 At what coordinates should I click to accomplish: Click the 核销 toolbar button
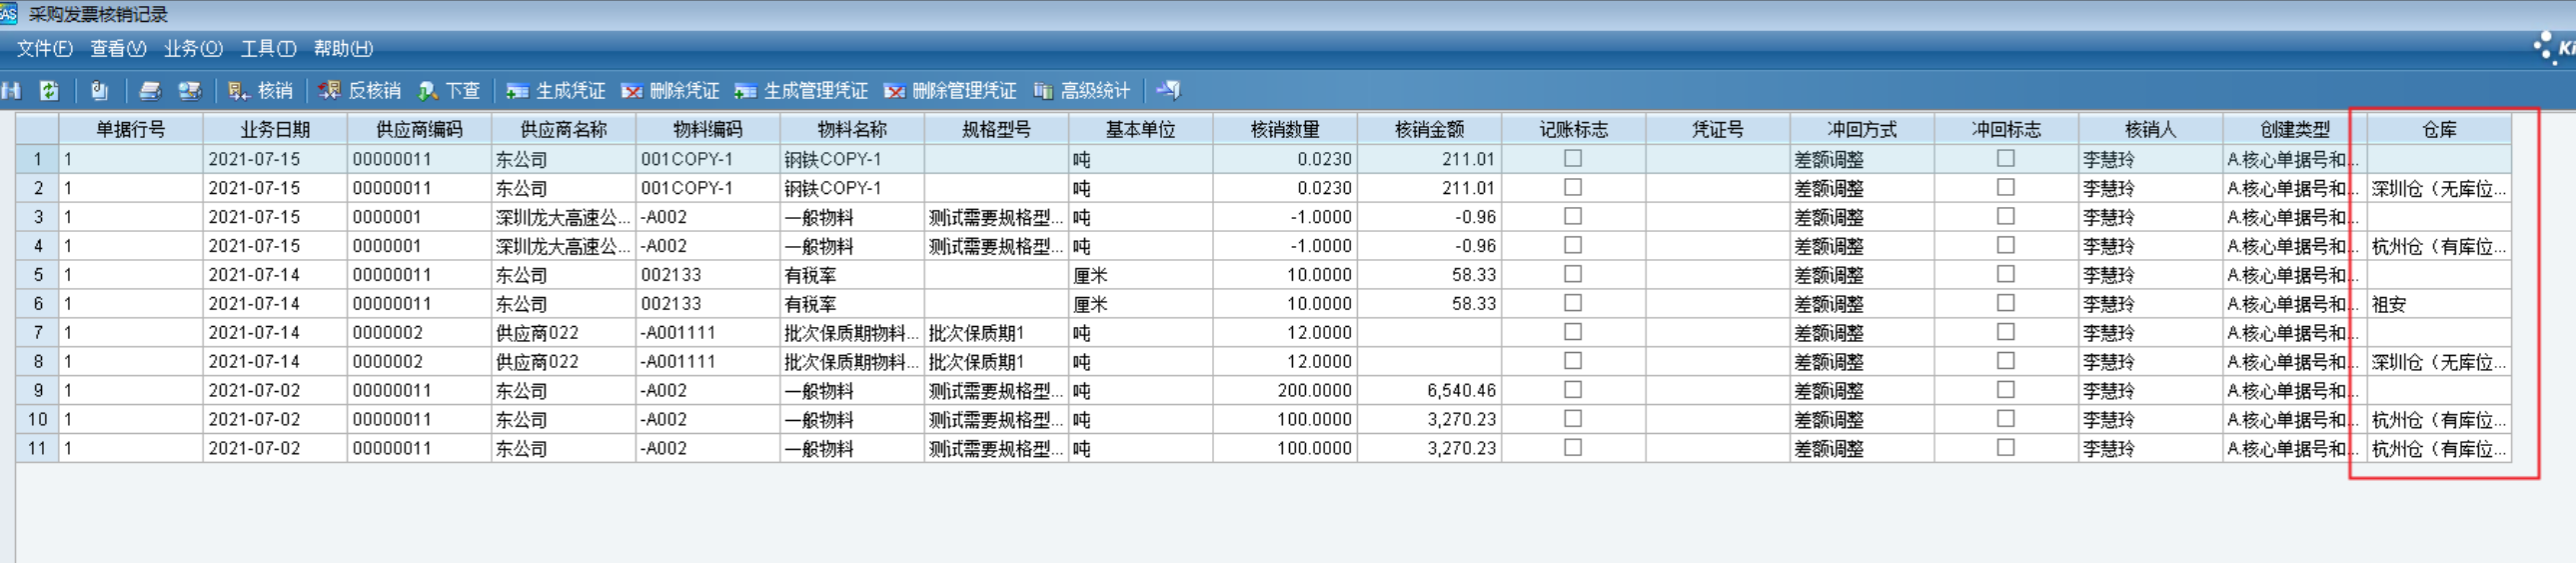261,91
